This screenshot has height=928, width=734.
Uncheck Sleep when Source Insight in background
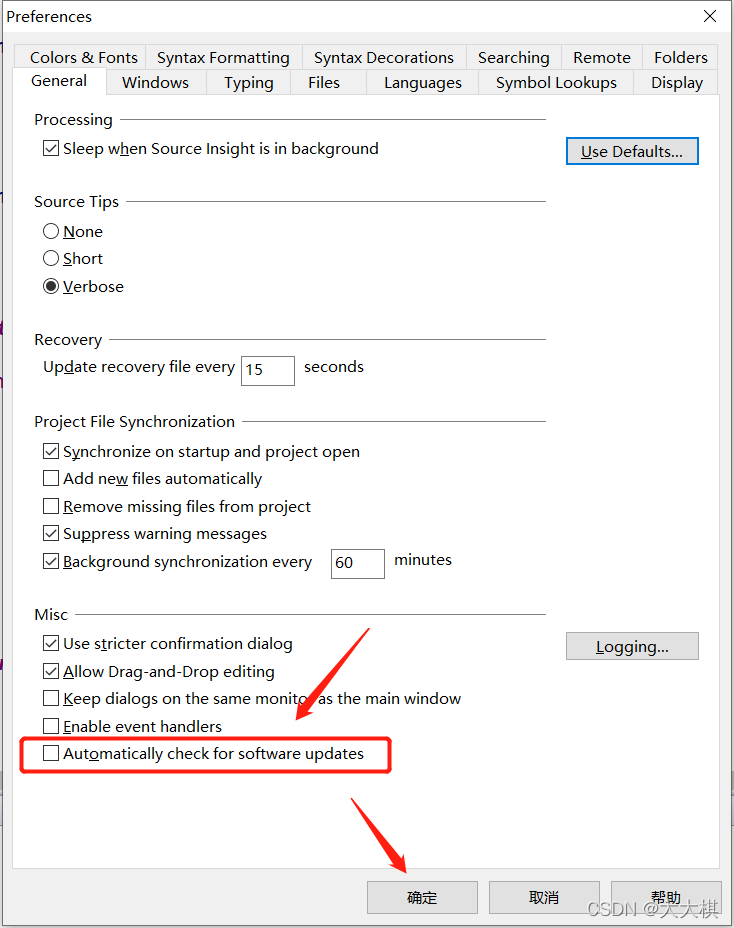click(x=51, y=148)
